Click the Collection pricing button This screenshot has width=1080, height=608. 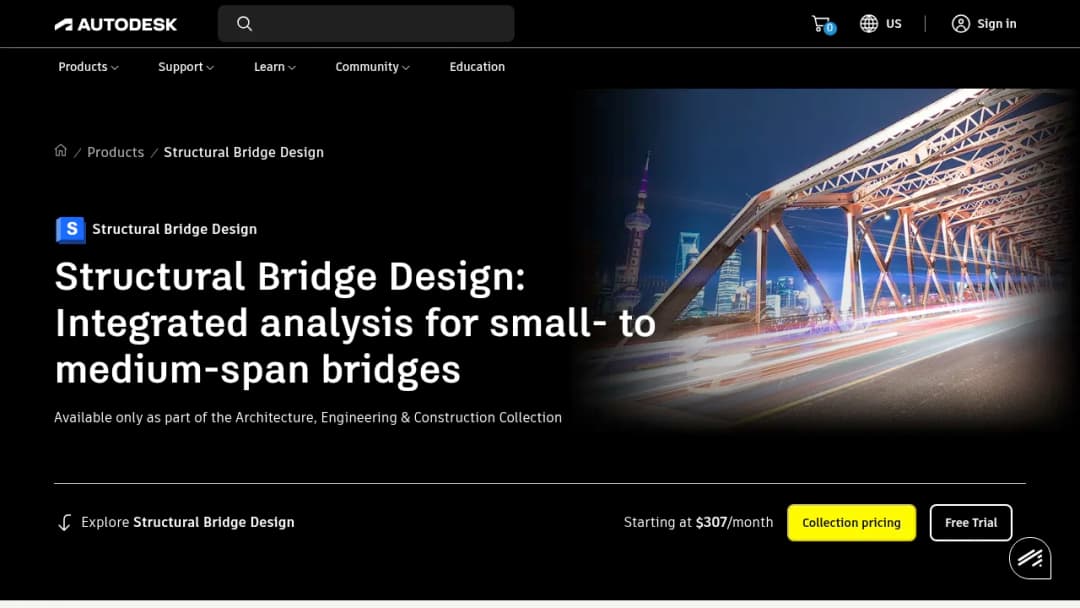[851, 523]
